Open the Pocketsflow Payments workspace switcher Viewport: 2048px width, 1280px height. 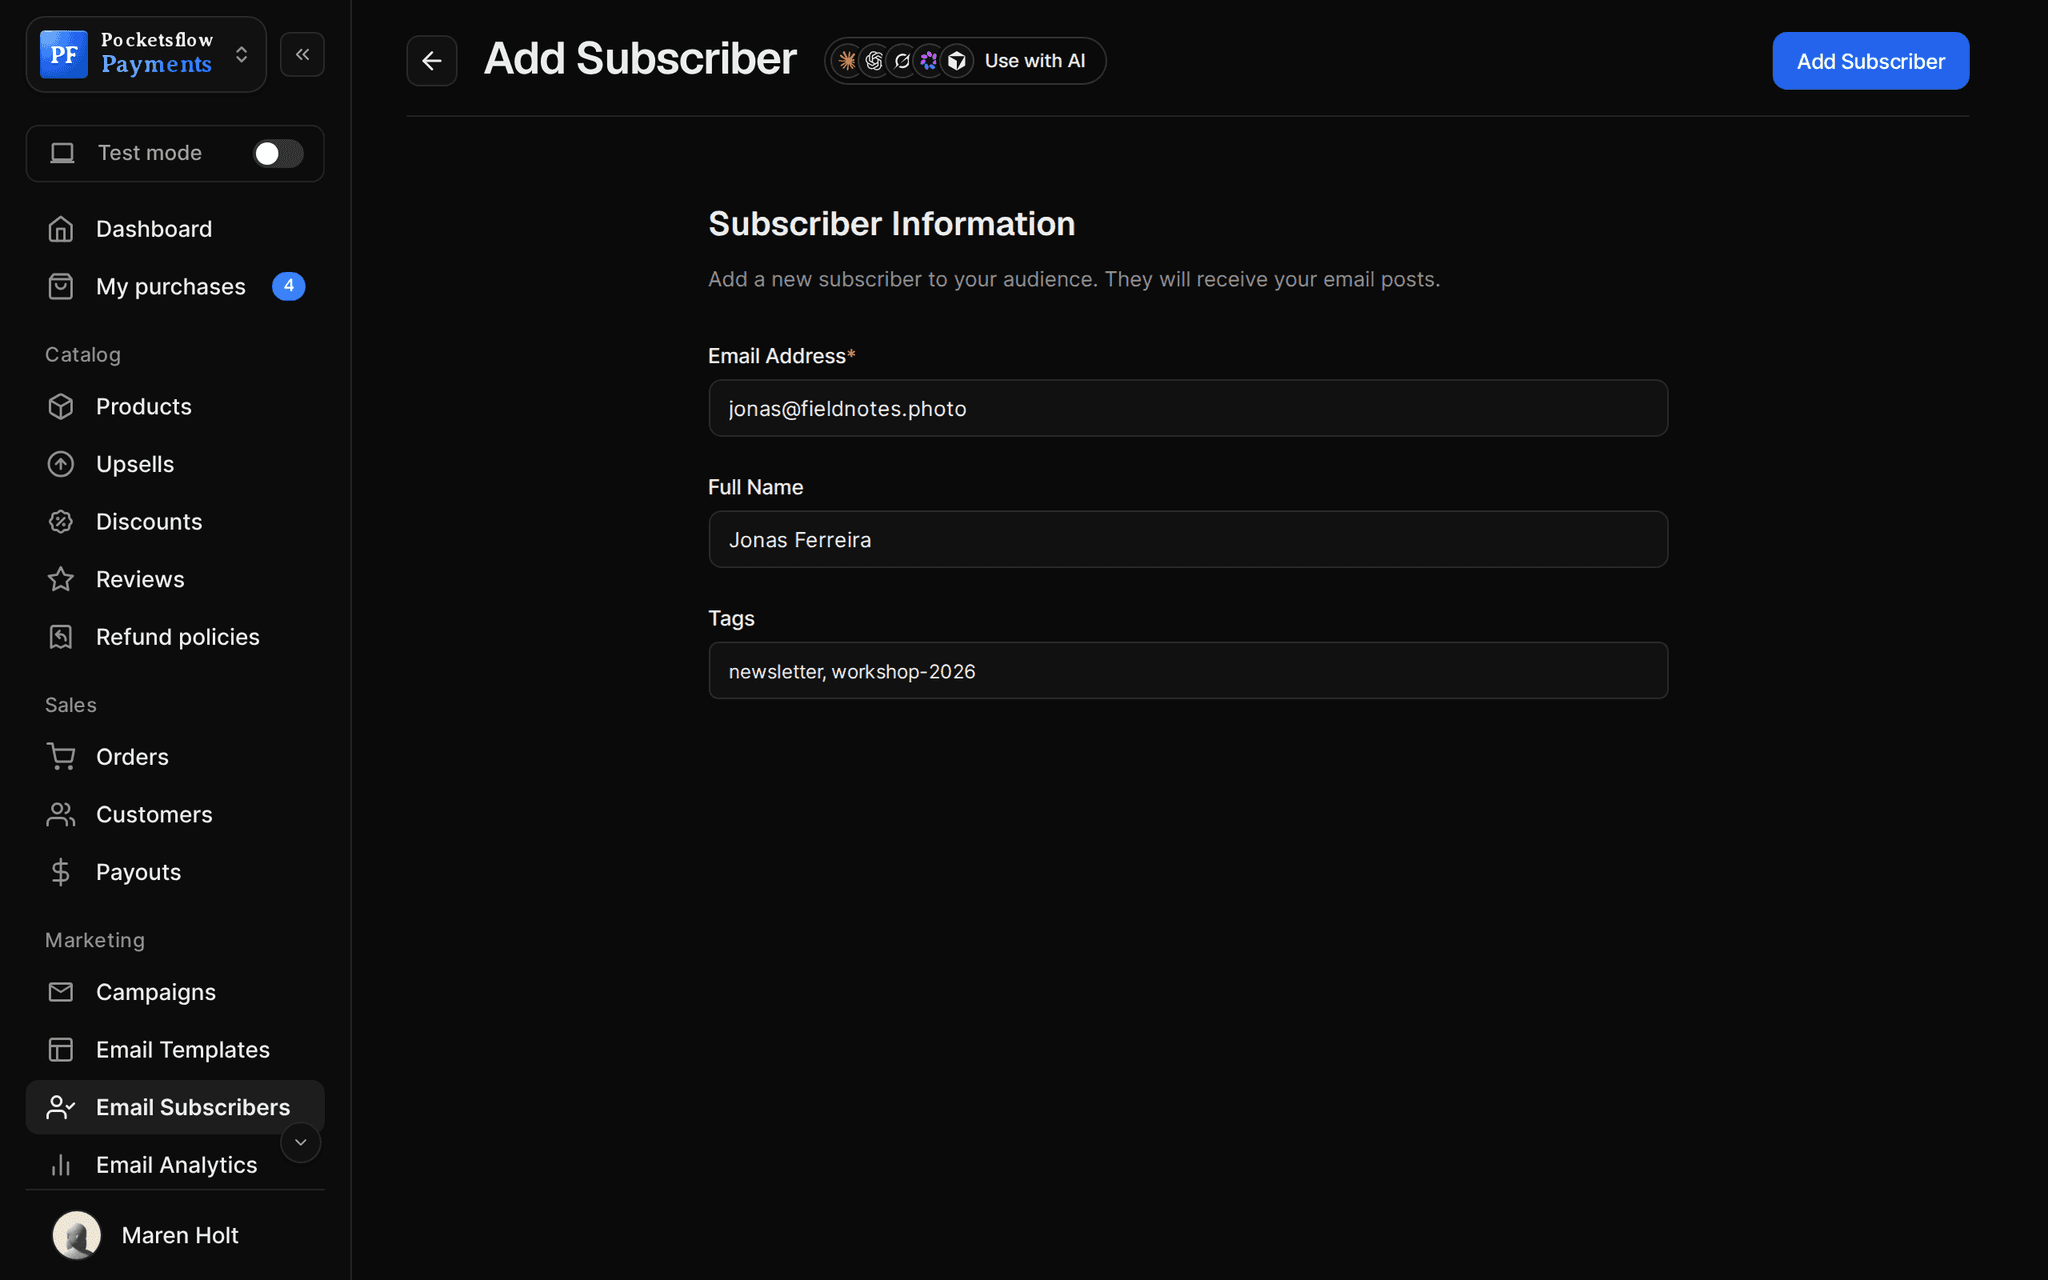point(146,54)
